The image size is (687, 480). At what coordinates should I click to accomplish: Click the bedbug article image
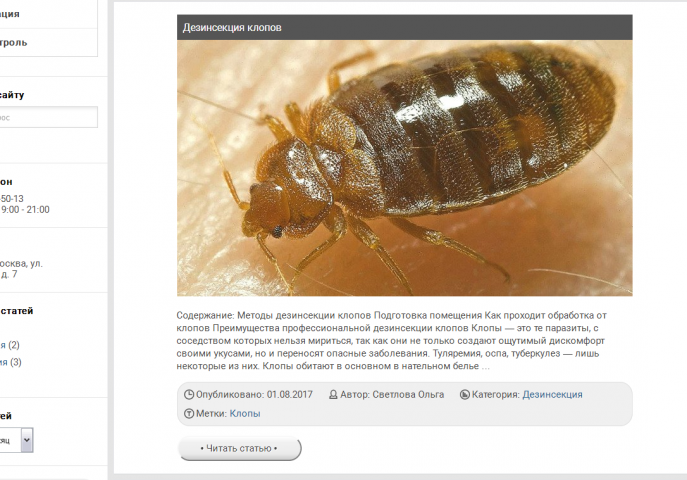pyautogui.click(x=404, y=168)
